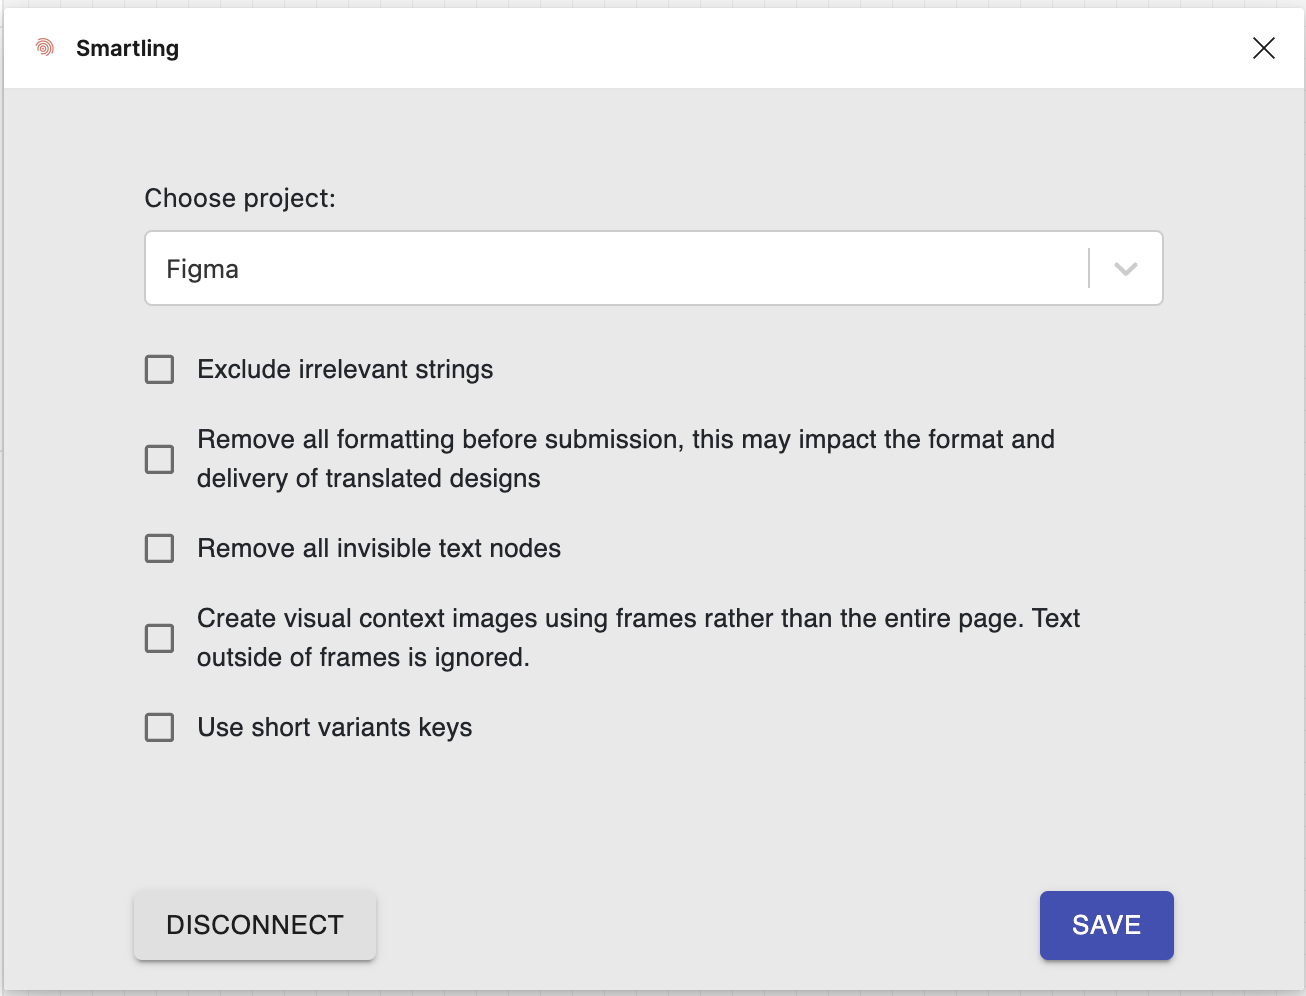Enable "Exclude irrelevant strings"
The image size is (1306, 996).
click(159, 369)
